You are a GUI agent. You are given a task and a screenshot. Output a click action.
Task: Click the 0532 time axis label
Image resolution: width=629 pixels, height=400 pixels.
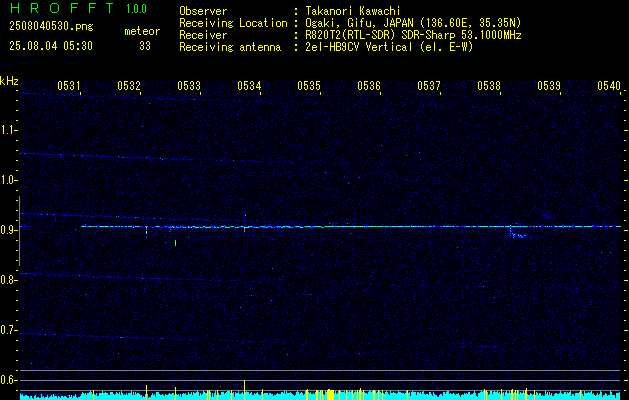coord(129,85)
